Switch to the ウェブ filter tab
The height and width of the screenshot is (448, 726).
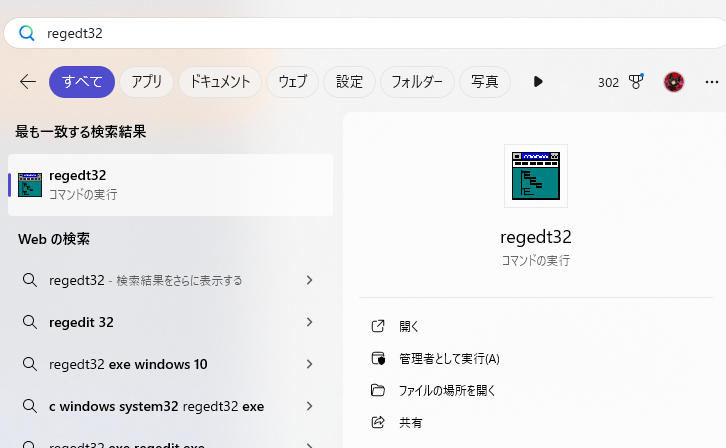293,82
